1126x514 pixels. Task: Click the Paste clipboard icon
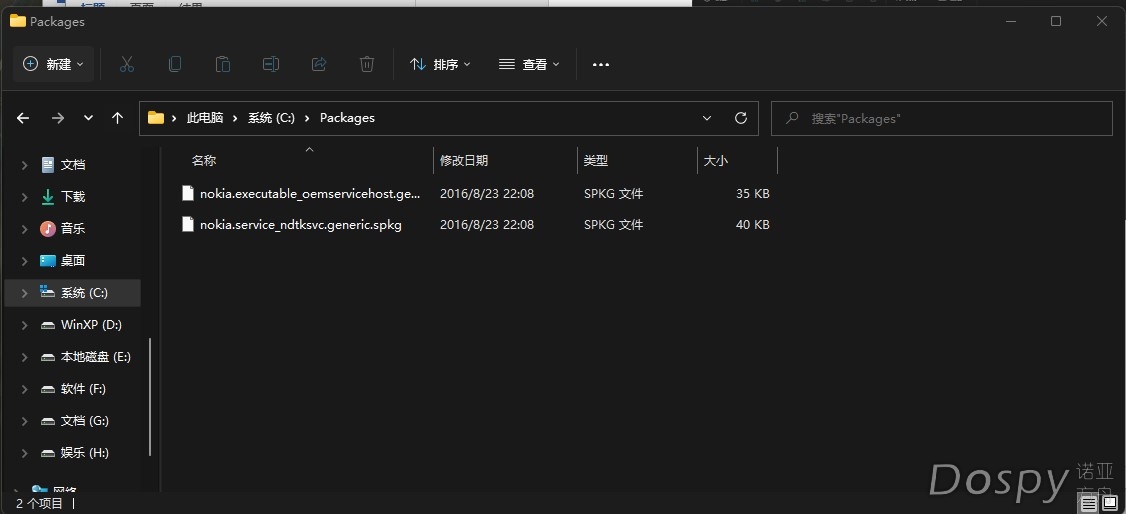223,64
